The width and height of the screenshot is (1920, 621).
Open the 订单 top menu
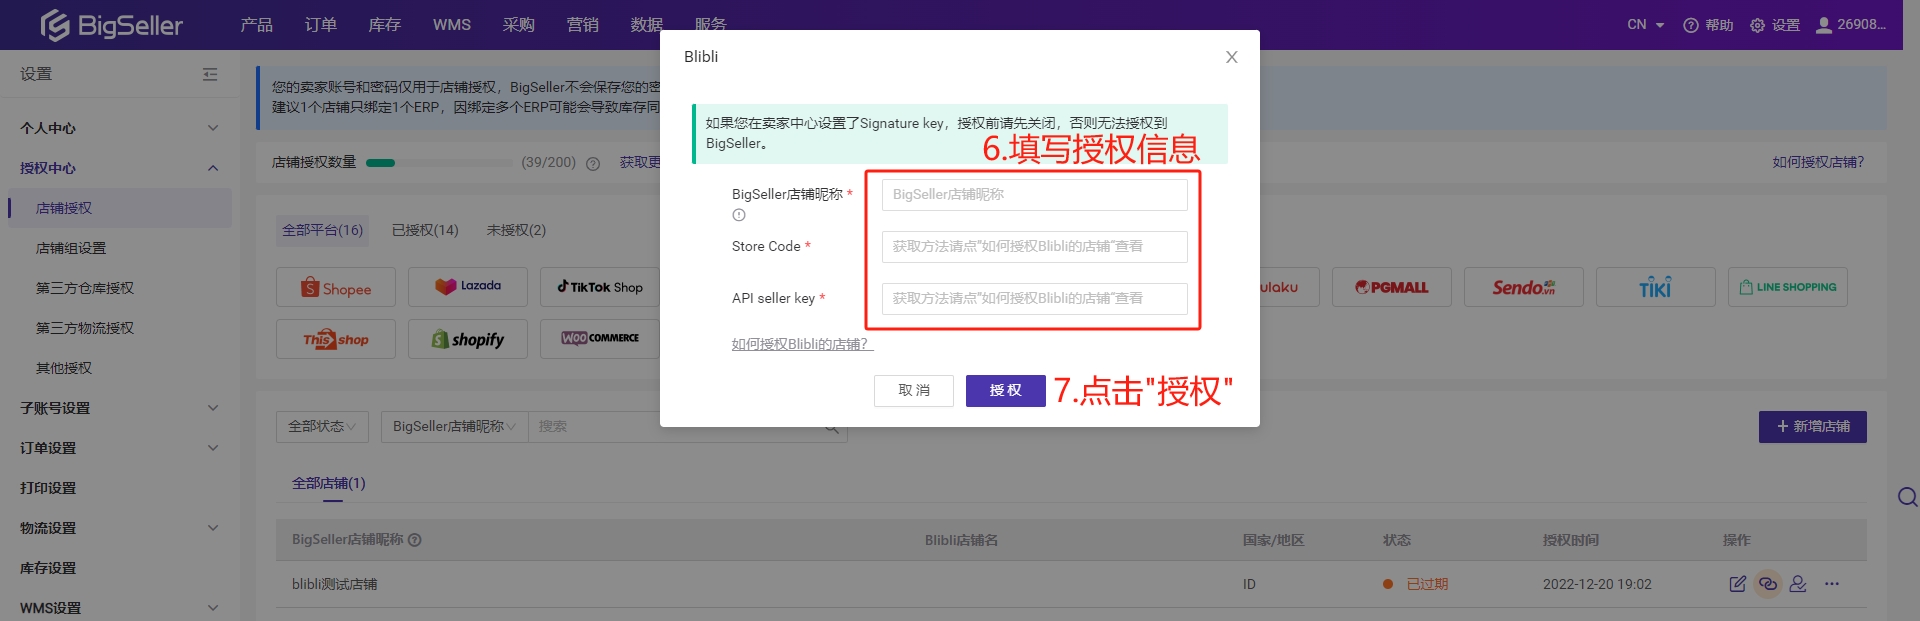coord(321,25)
